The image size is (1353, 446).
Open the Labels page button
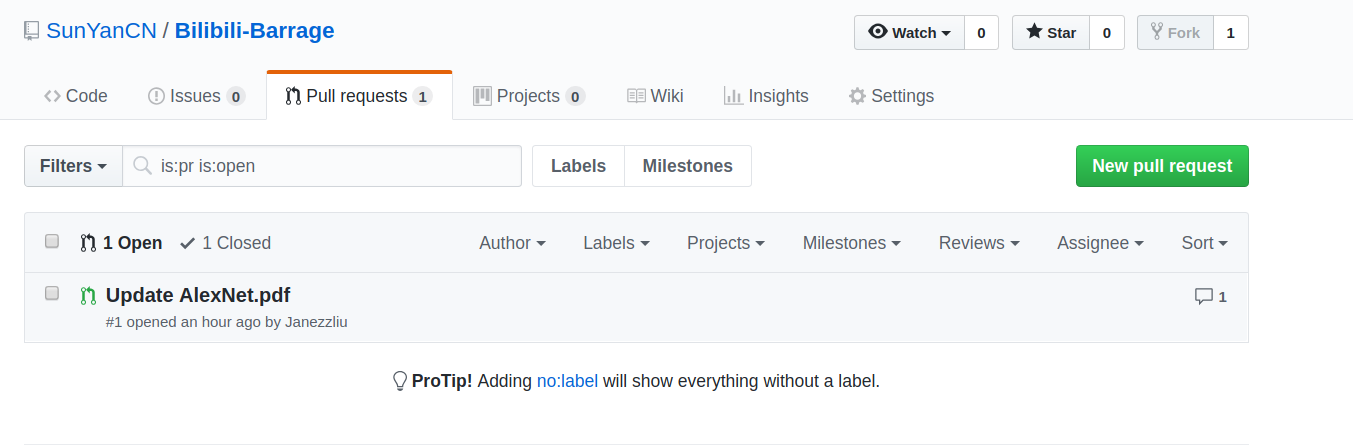pyautogui.click(x=578, y=166)
